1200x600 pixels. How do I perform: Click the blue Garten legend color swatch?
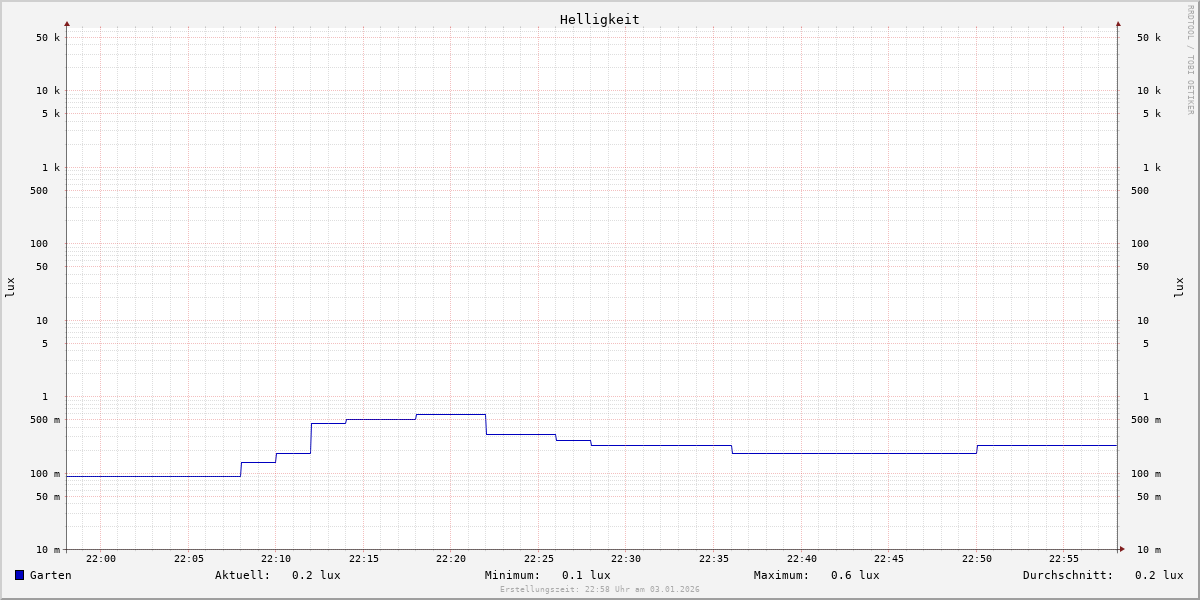19,575
